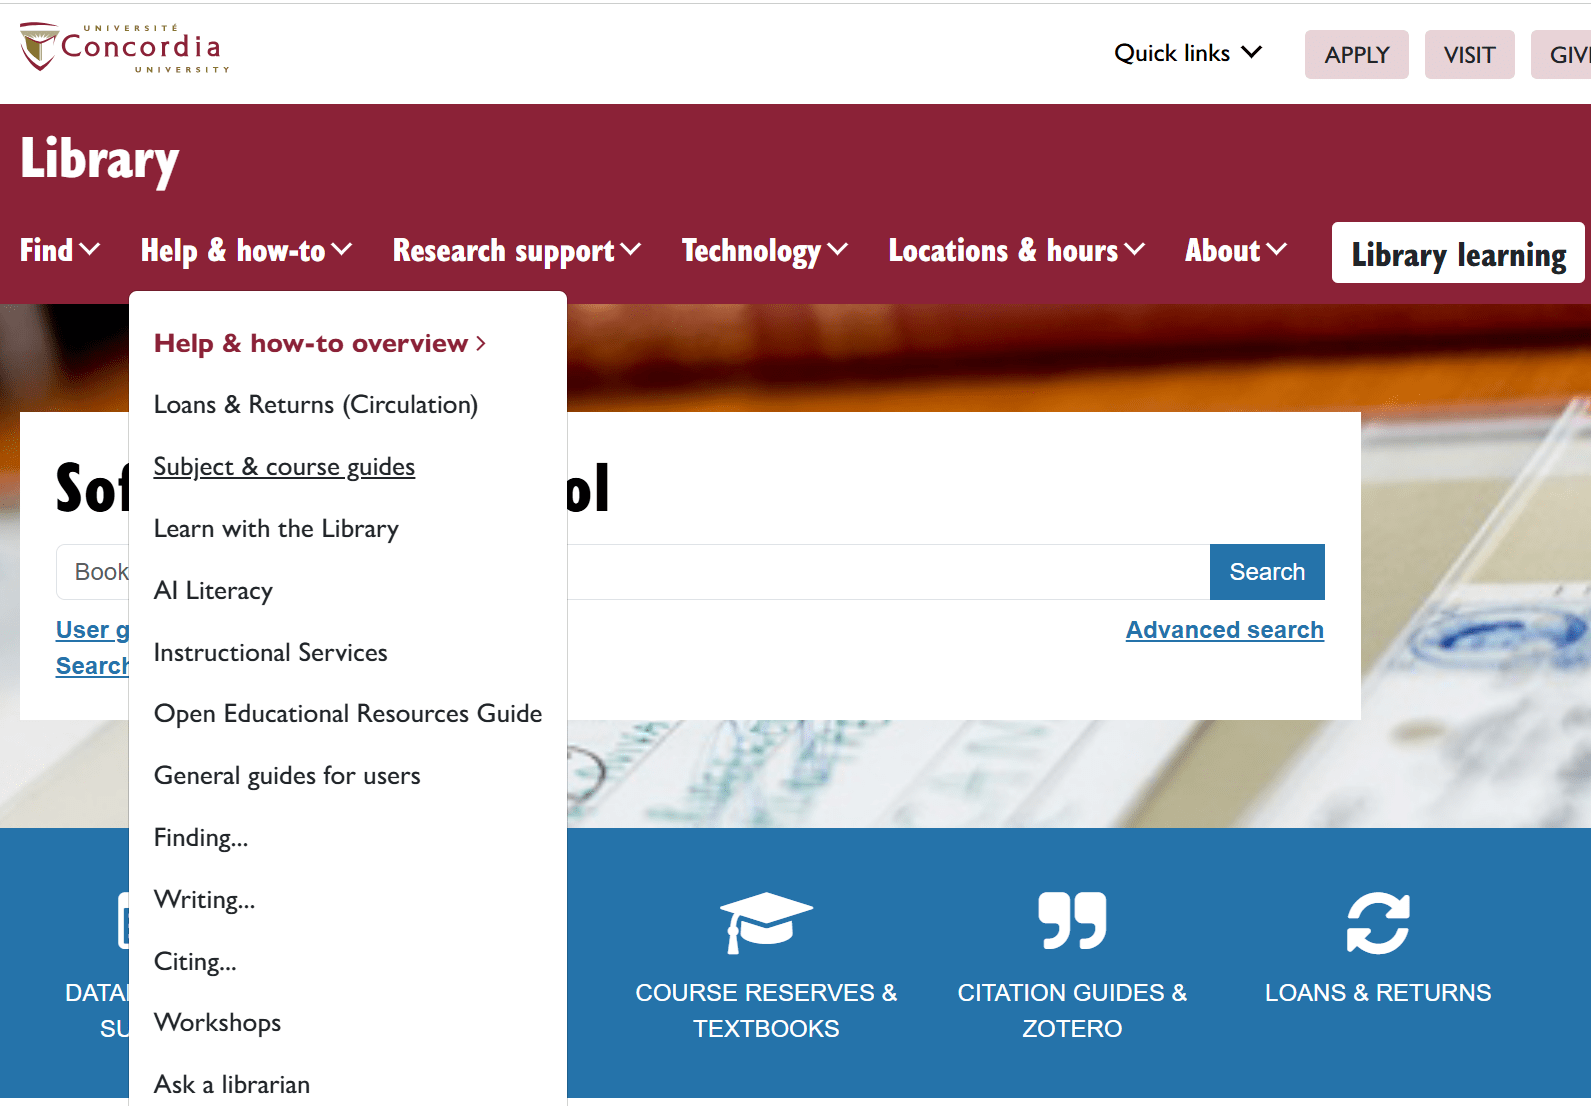Click the graduation cap Course Reserves icon
This screenshot has width=1591, height=1106.
tap(766, 922)
